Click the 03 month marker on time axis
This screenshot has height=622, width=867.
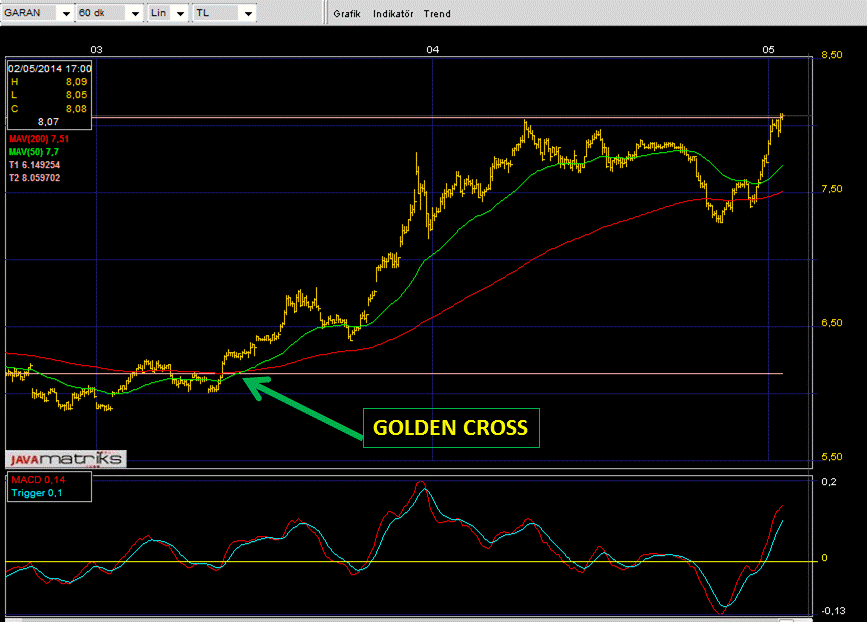[x=96, y=49]
